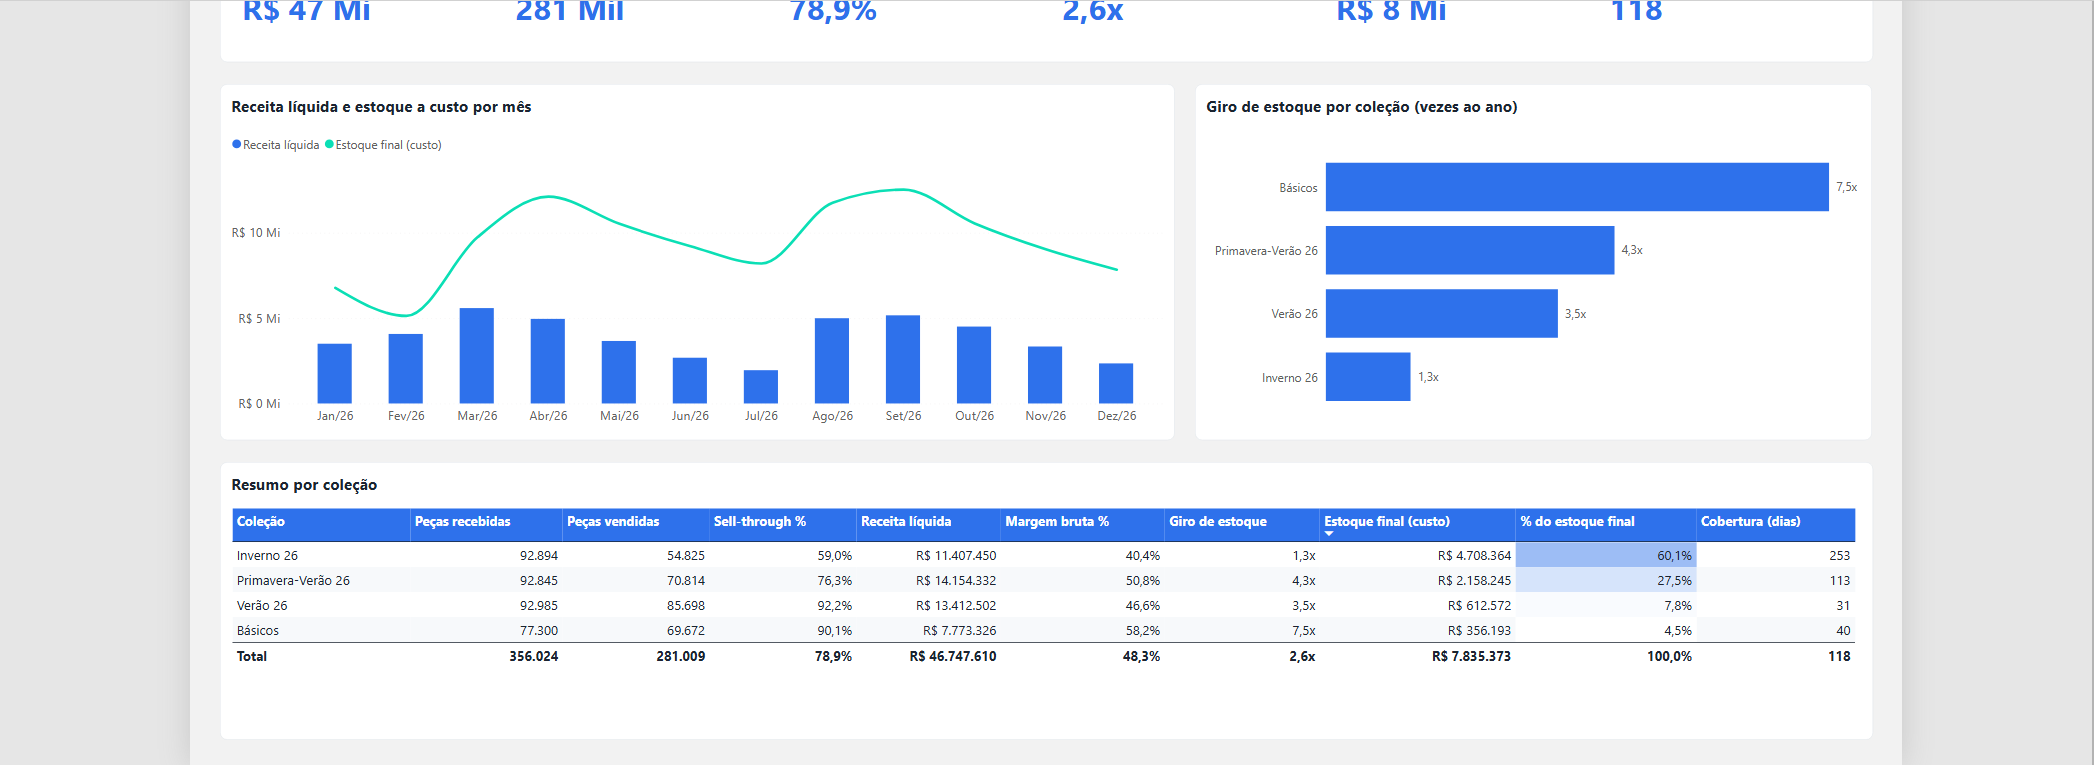The width and height of the screenshot is (2094, 765).
Task: Click the Jan/26 revenue bar
Action: pyautogui.click(x=335, y=374)
